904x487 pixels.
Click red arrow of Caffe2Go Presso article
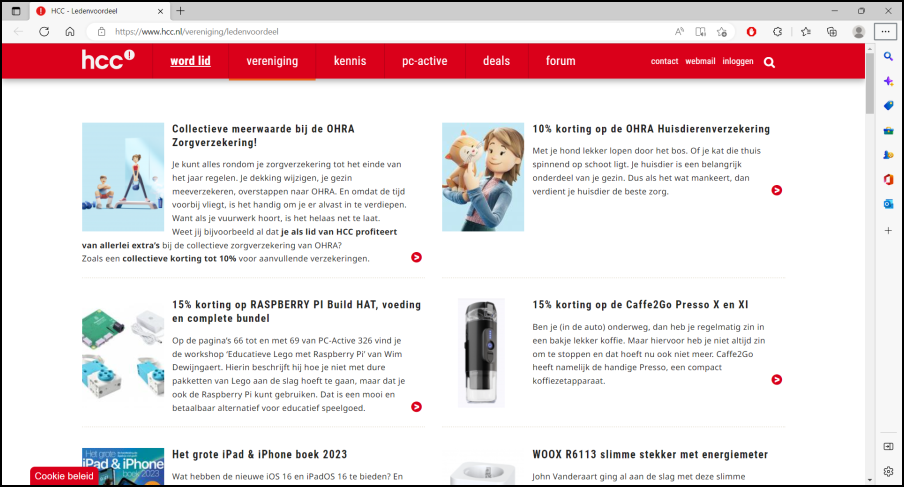coord(777,380)
